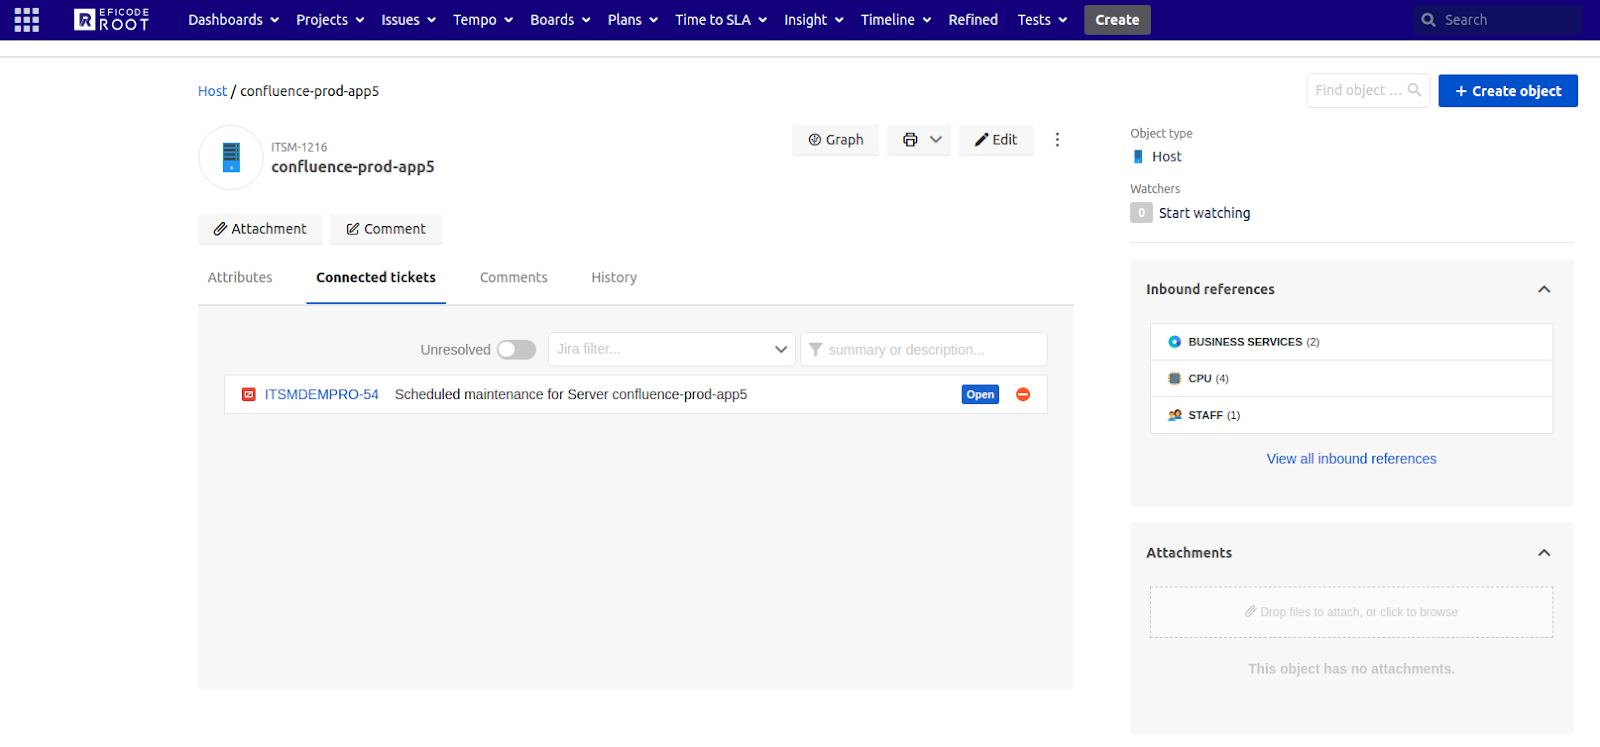This screenshot has height=747, width=1600.
Task: Click the Create button in top bar
Action: coord(1117,20)
